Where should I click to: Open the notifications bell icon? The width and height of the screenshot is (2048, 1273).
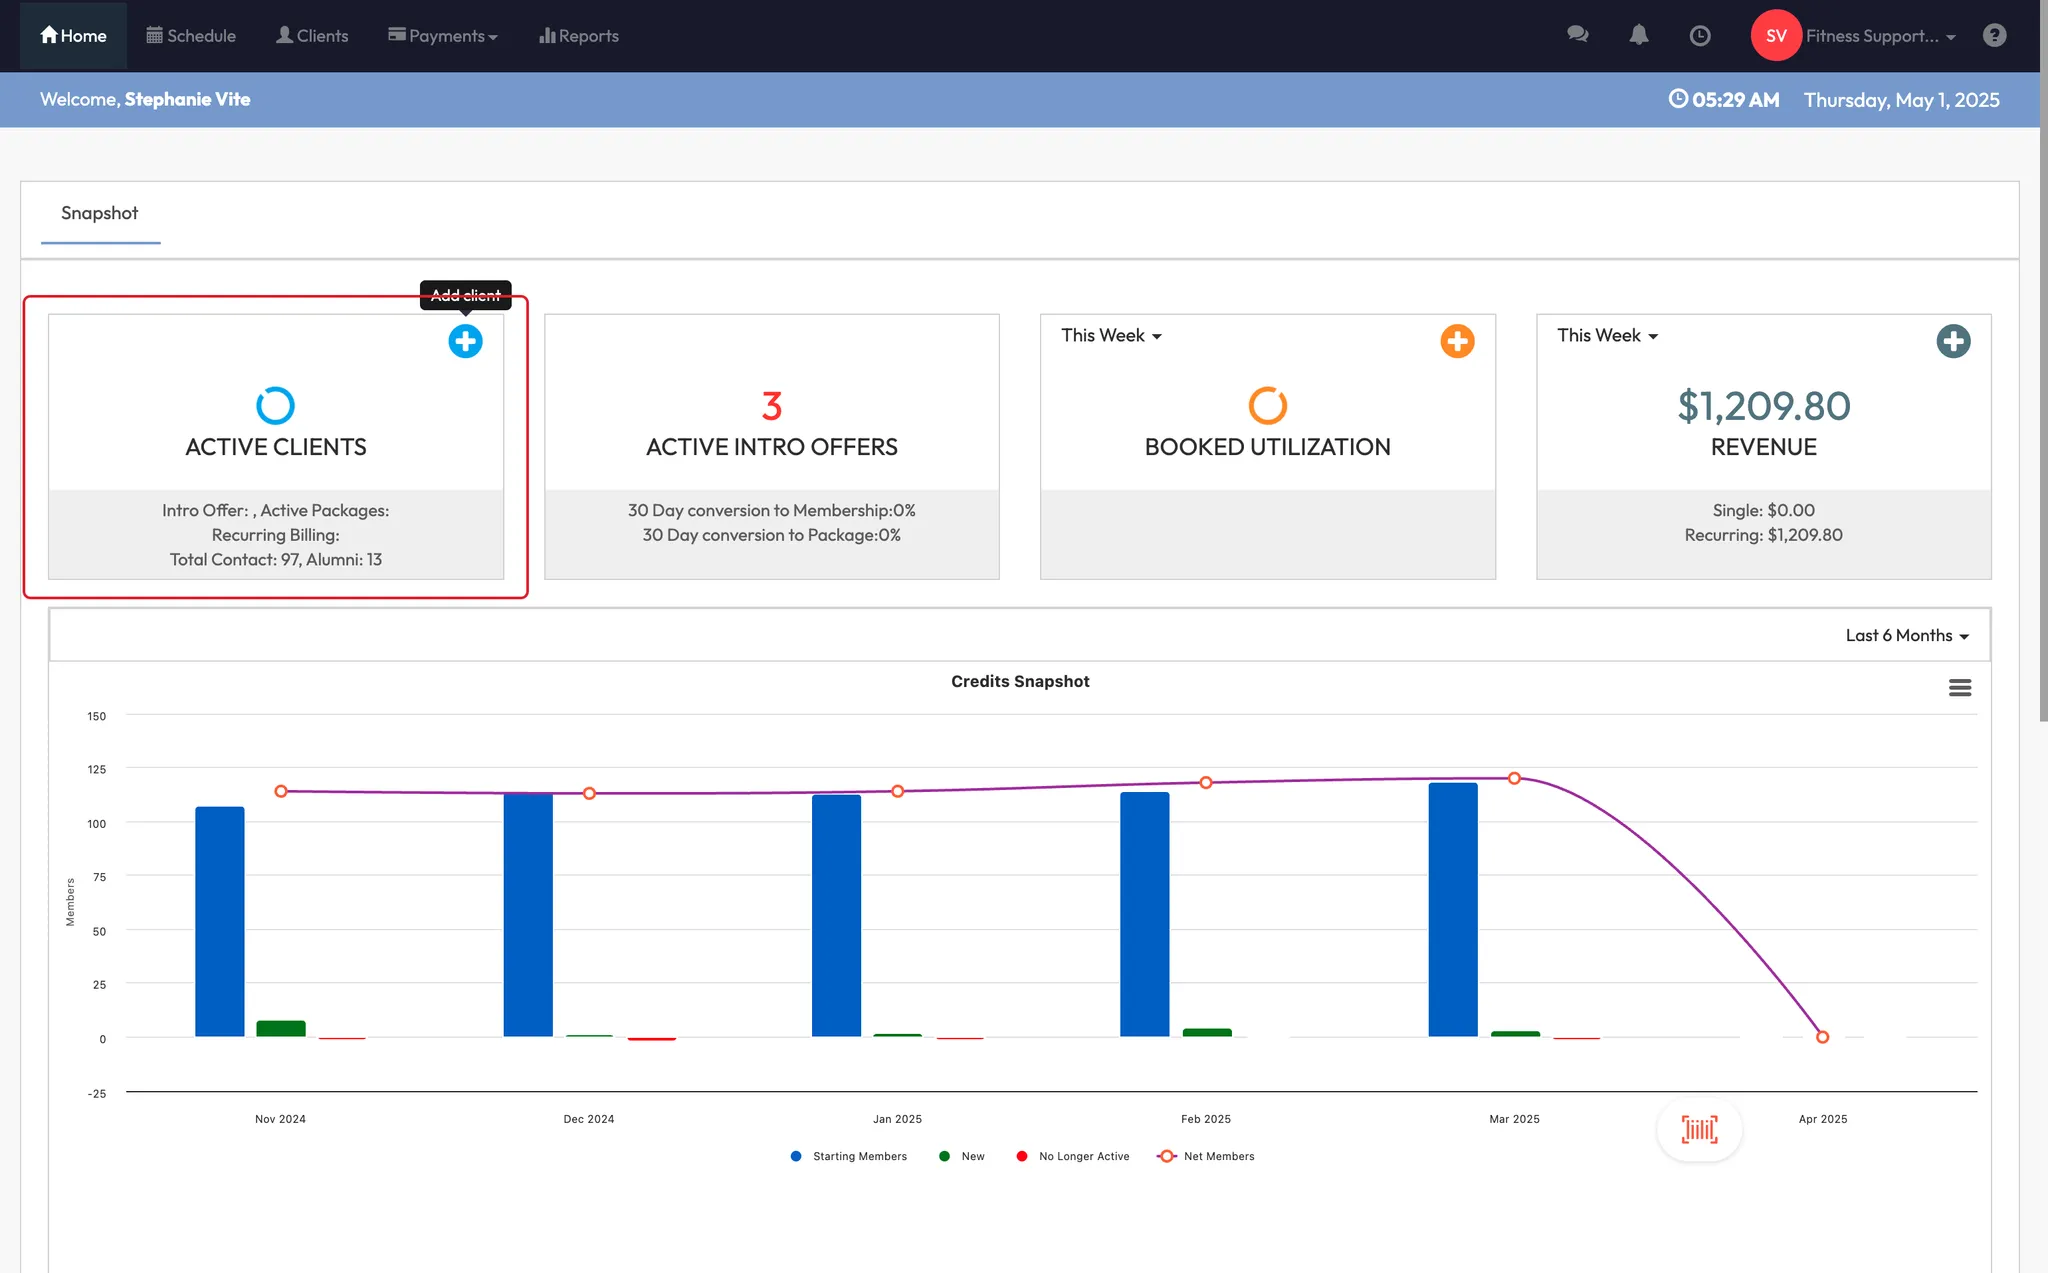(x=1638, y=35)
